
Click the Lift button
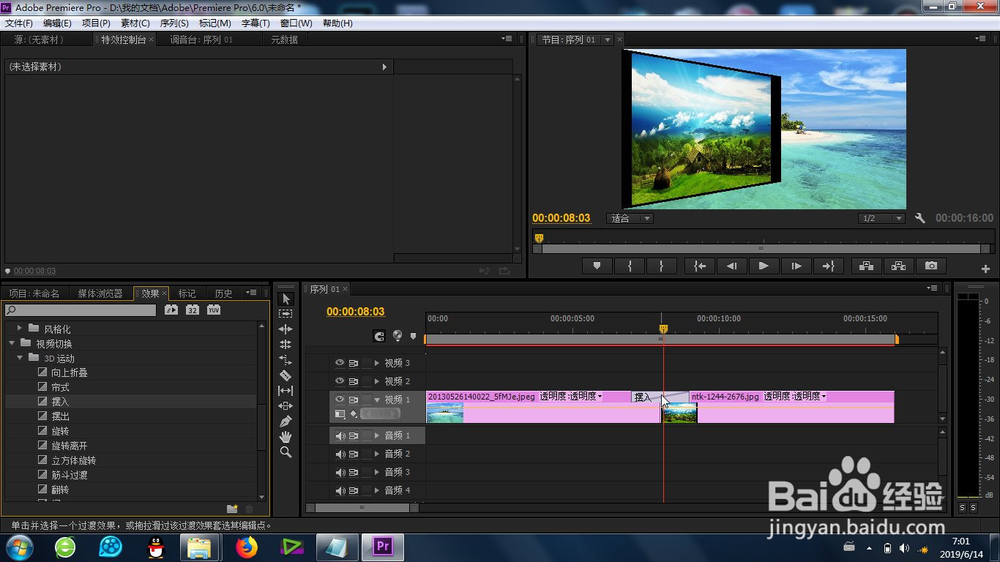click(866, 266)
